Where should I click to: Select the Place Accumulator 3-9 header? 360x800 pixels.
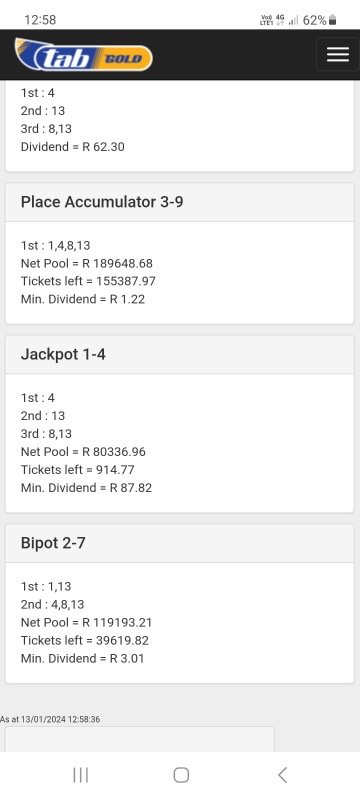(179, 202)
